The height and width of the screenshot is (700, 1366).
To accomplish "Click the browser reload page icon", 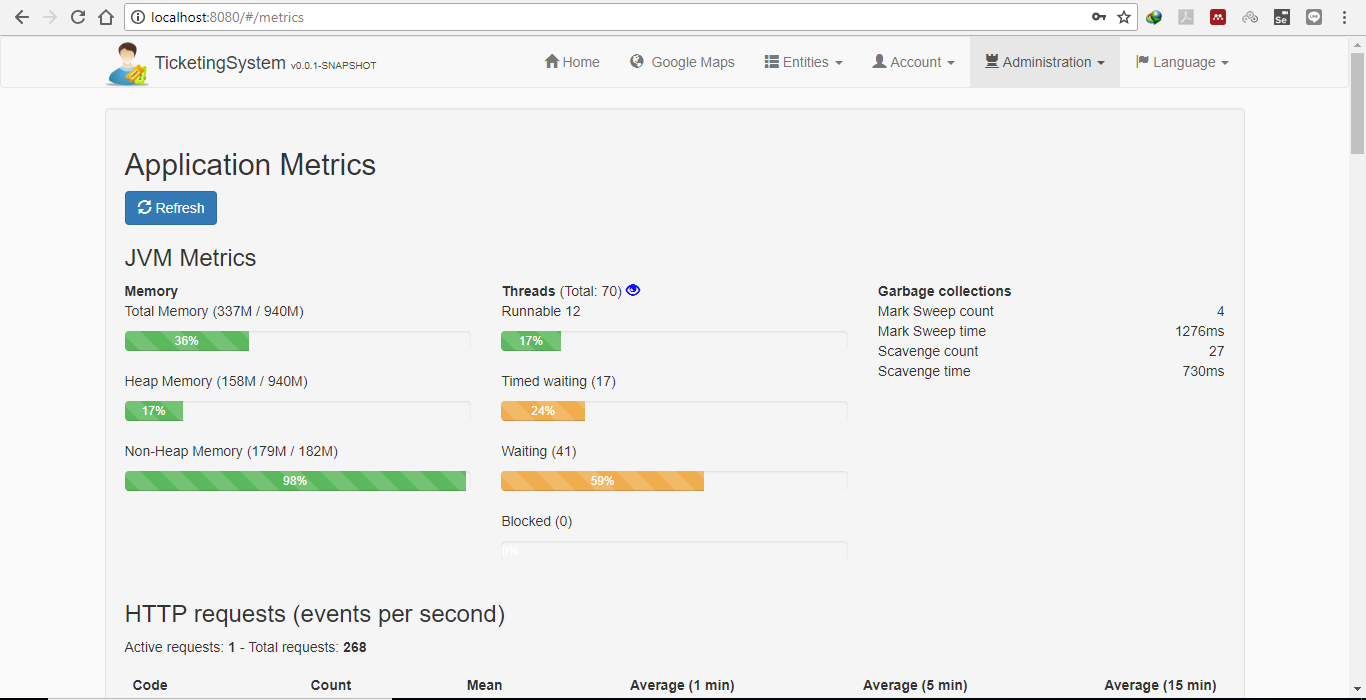I will 78,17.
